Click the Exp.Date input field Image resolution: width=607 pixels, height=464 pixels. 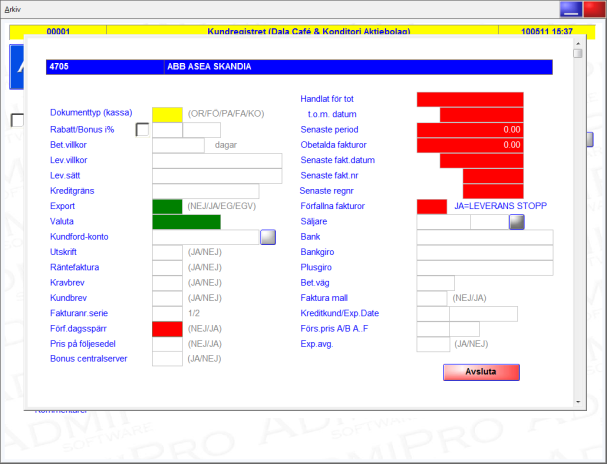[484, 314]
